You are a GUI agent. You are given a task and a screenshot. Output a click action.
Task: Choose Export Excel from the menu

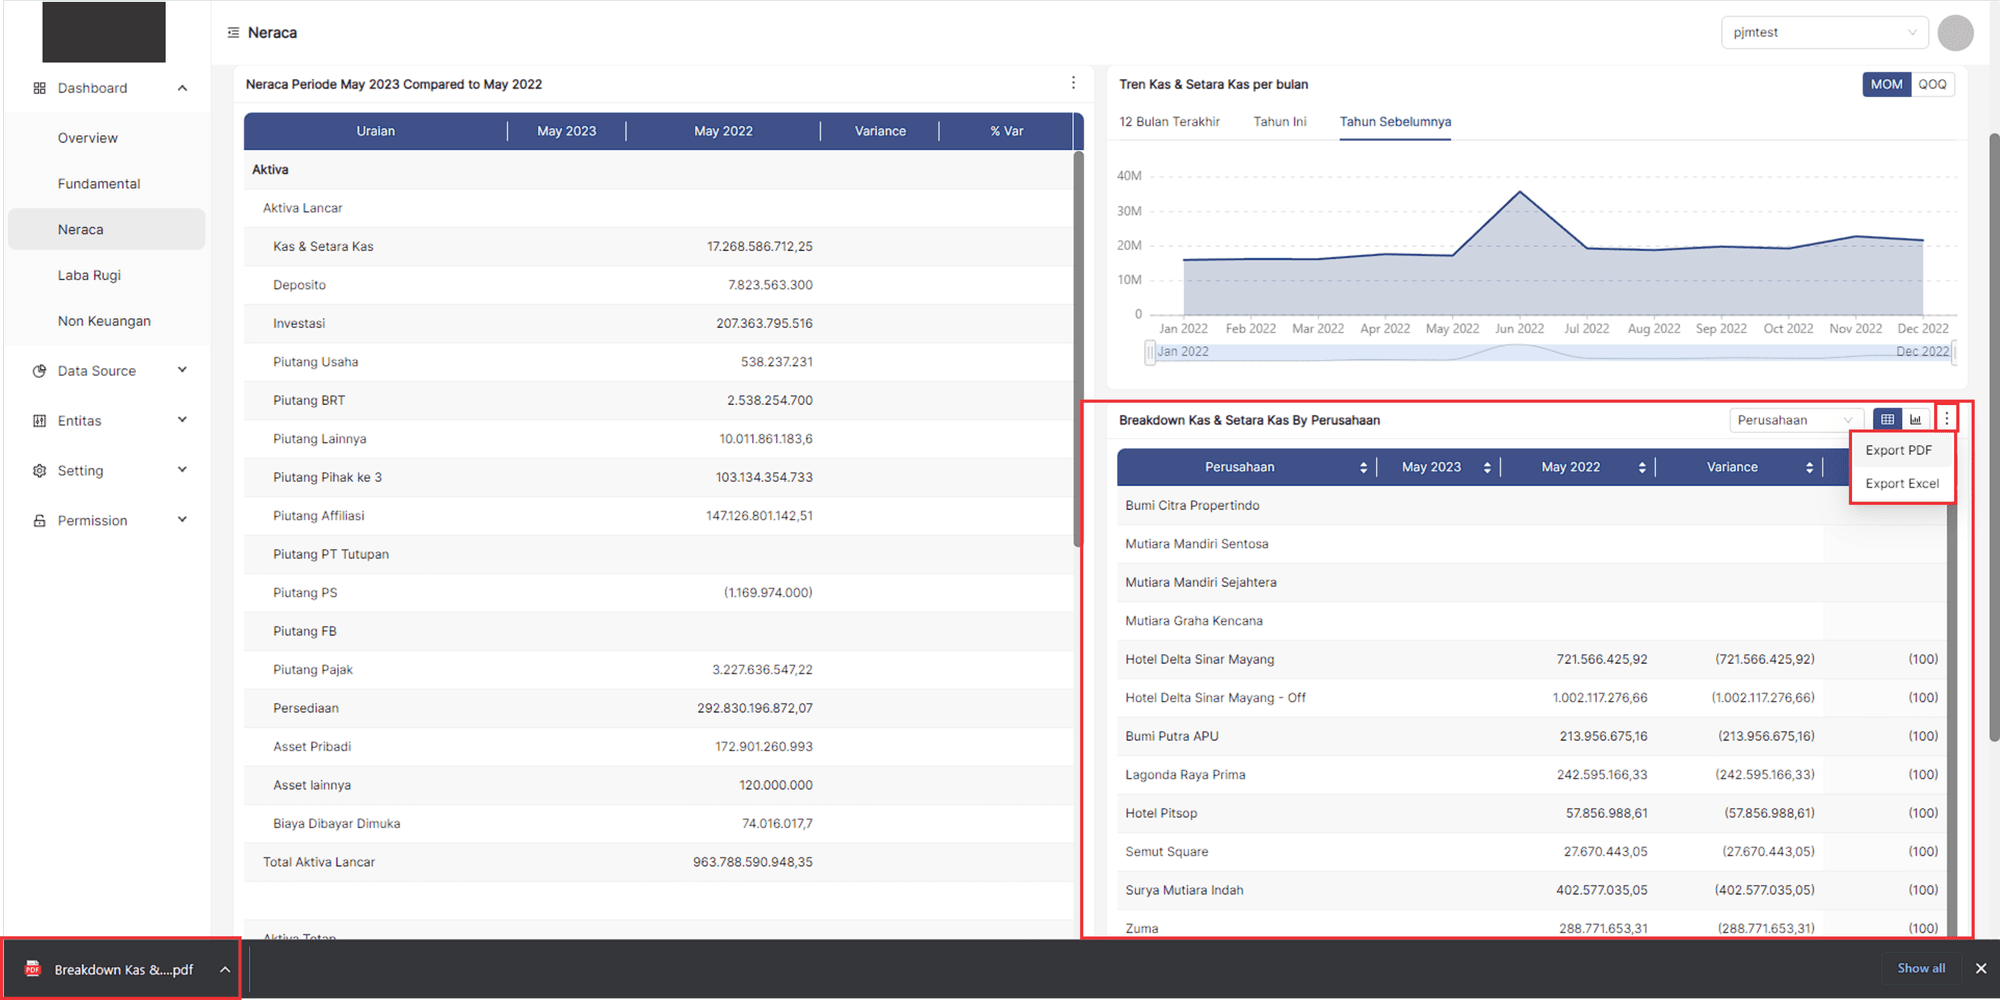(1901, 484)
